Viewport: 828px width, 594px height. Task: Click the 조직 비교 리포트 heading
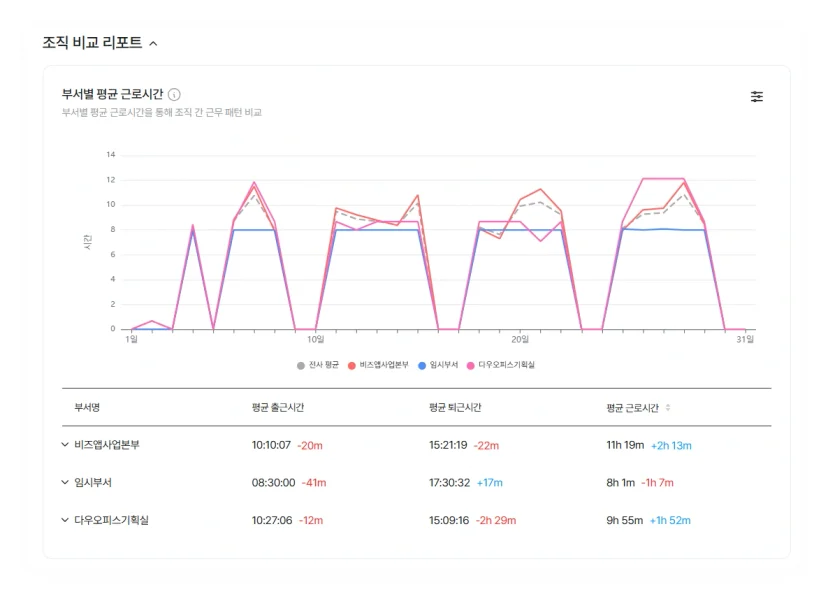coord(92,42)
